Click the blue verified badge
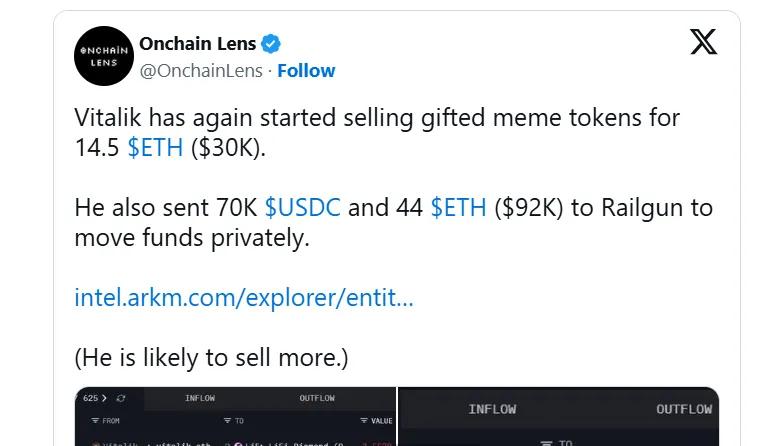Image resolution: width=782 pixels, height=446 pixels. pyautogui.click(x=272, y=44)
